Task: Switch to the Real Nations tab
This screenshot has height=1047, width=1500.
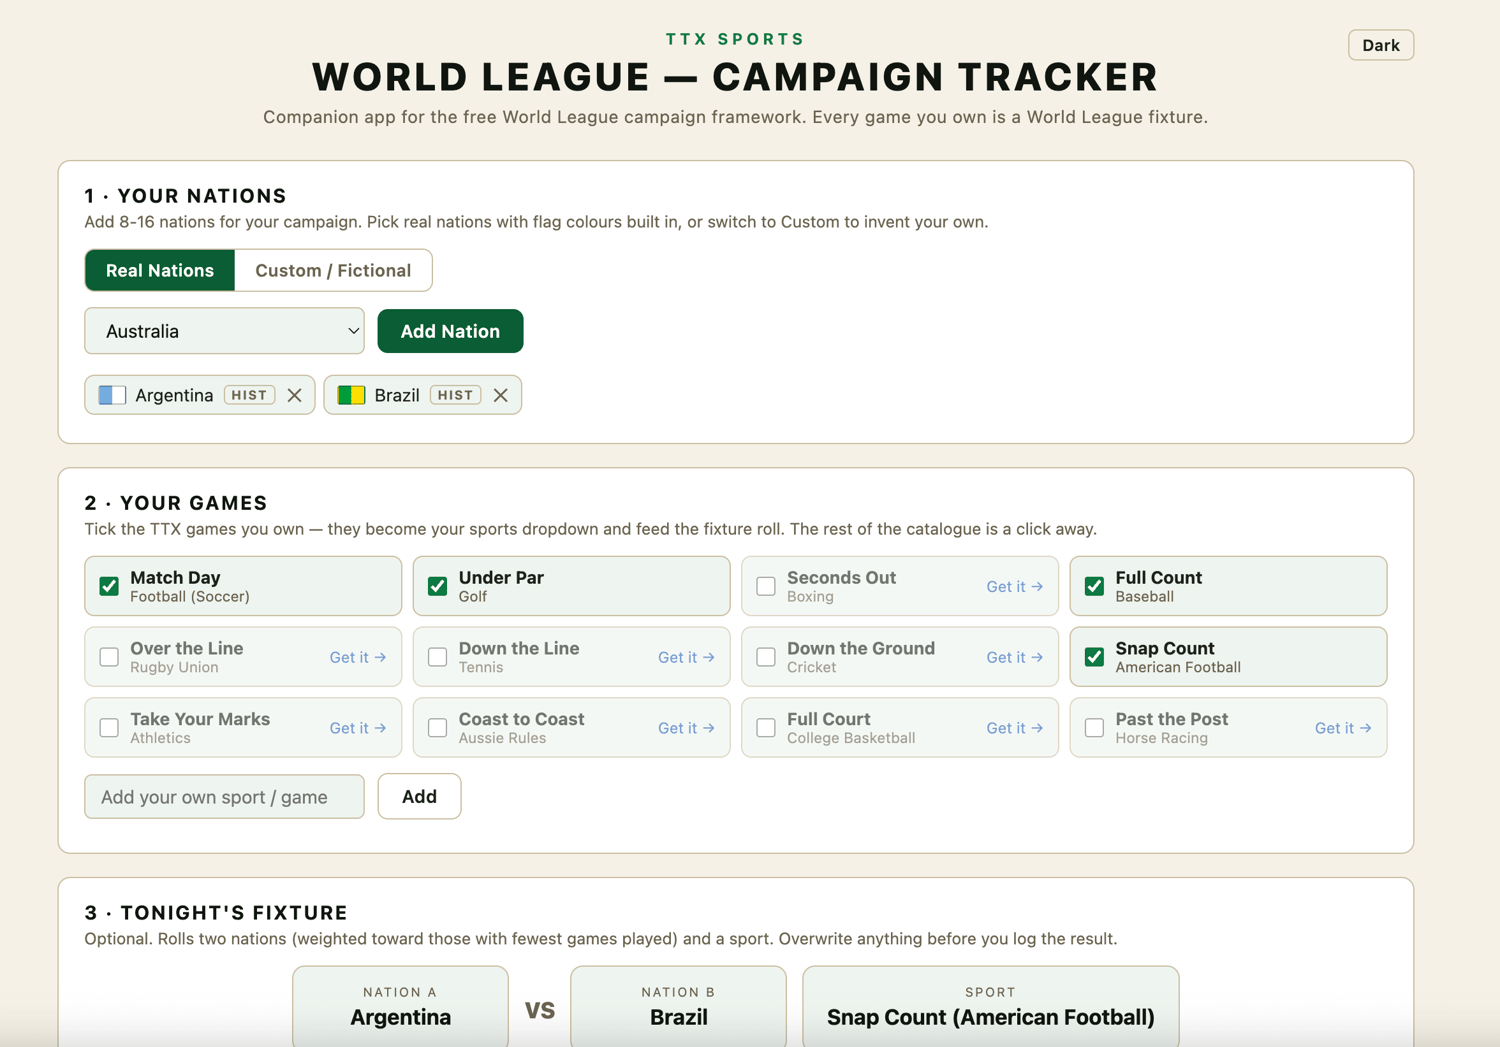Action: click(x=160, y=270)
